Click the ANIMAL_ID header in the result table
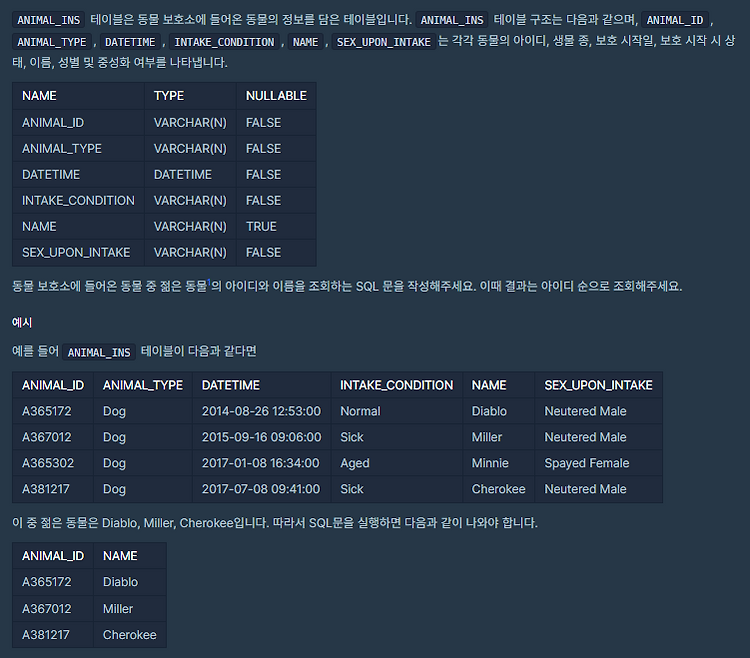Viewport: 750px width, 658px height. coord(53,556)
